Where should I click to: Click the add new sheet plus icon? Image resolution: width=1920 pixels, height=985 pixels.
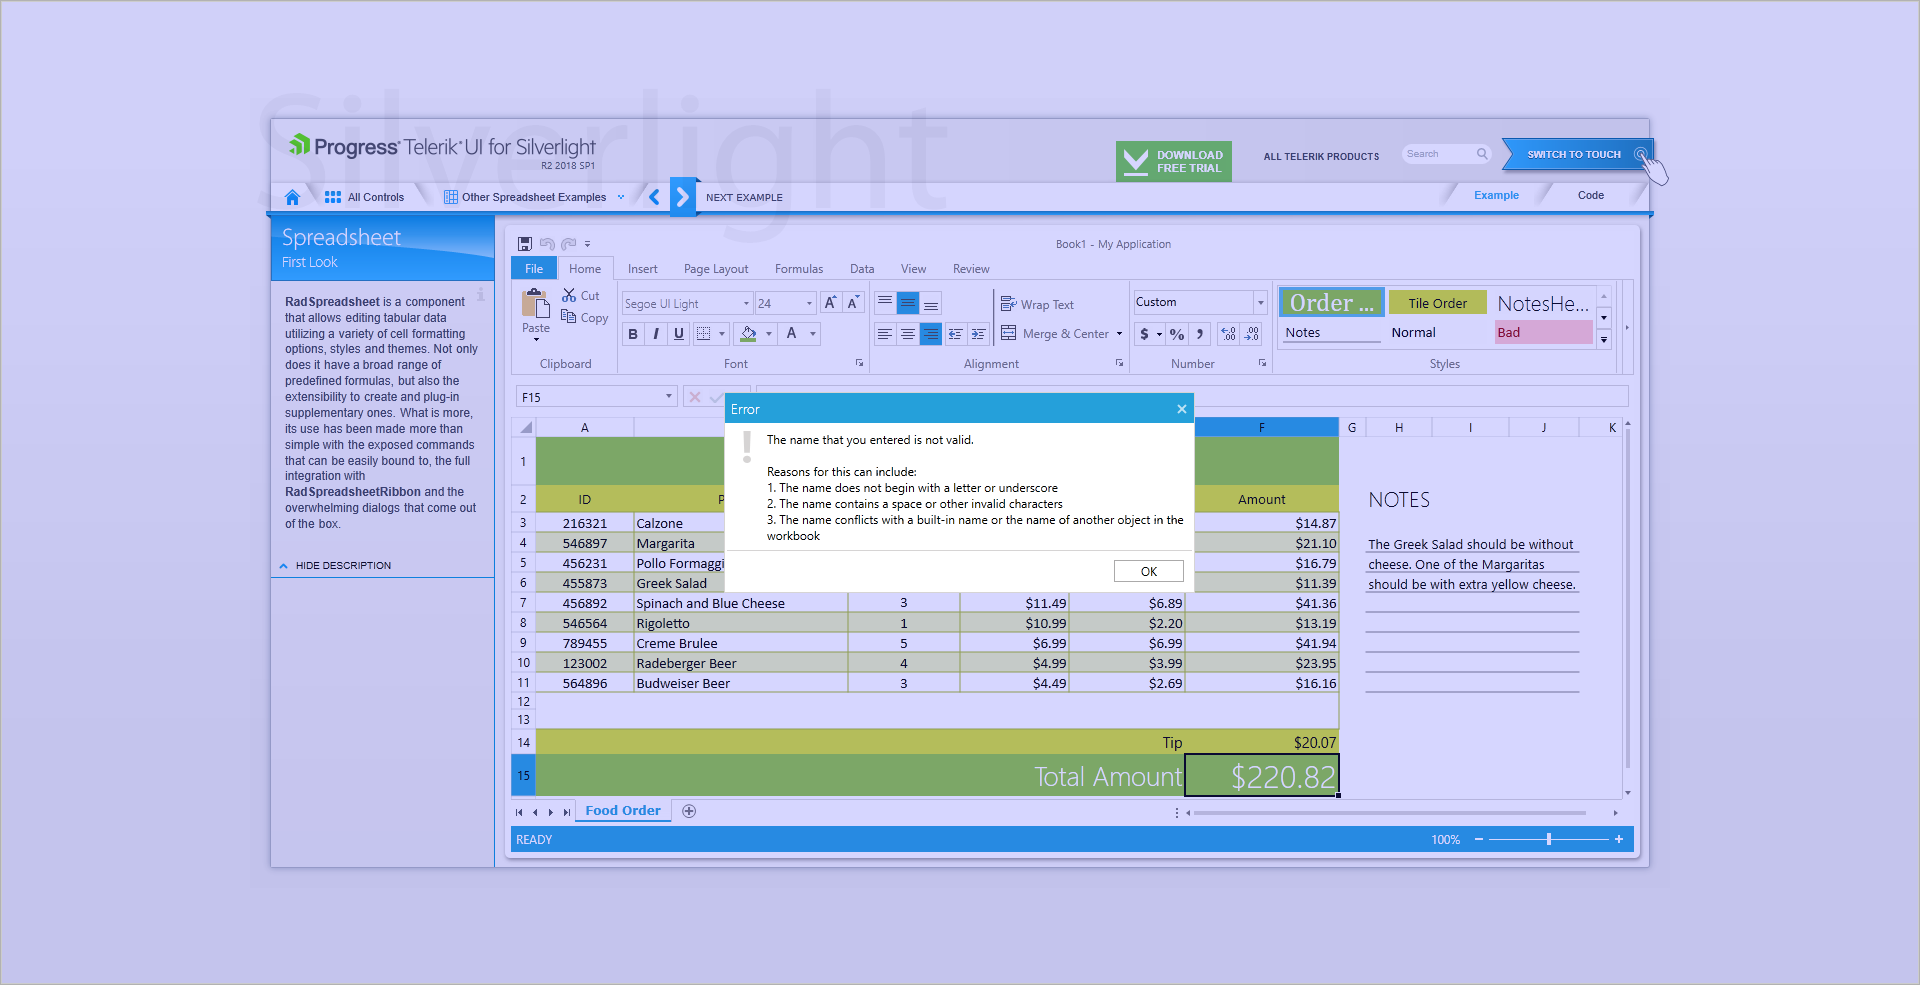(689, 811)
